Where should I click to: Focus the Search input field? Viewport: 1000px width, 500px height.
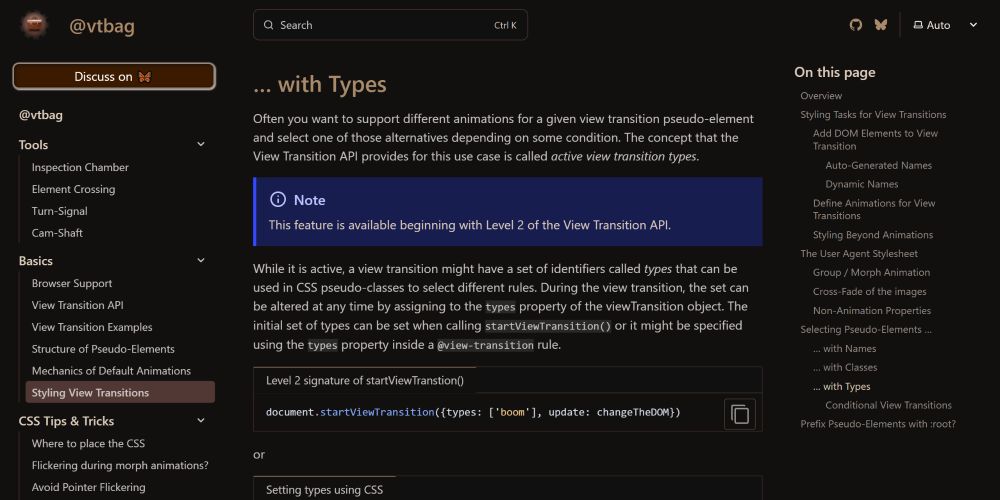(x=390, y=25)
